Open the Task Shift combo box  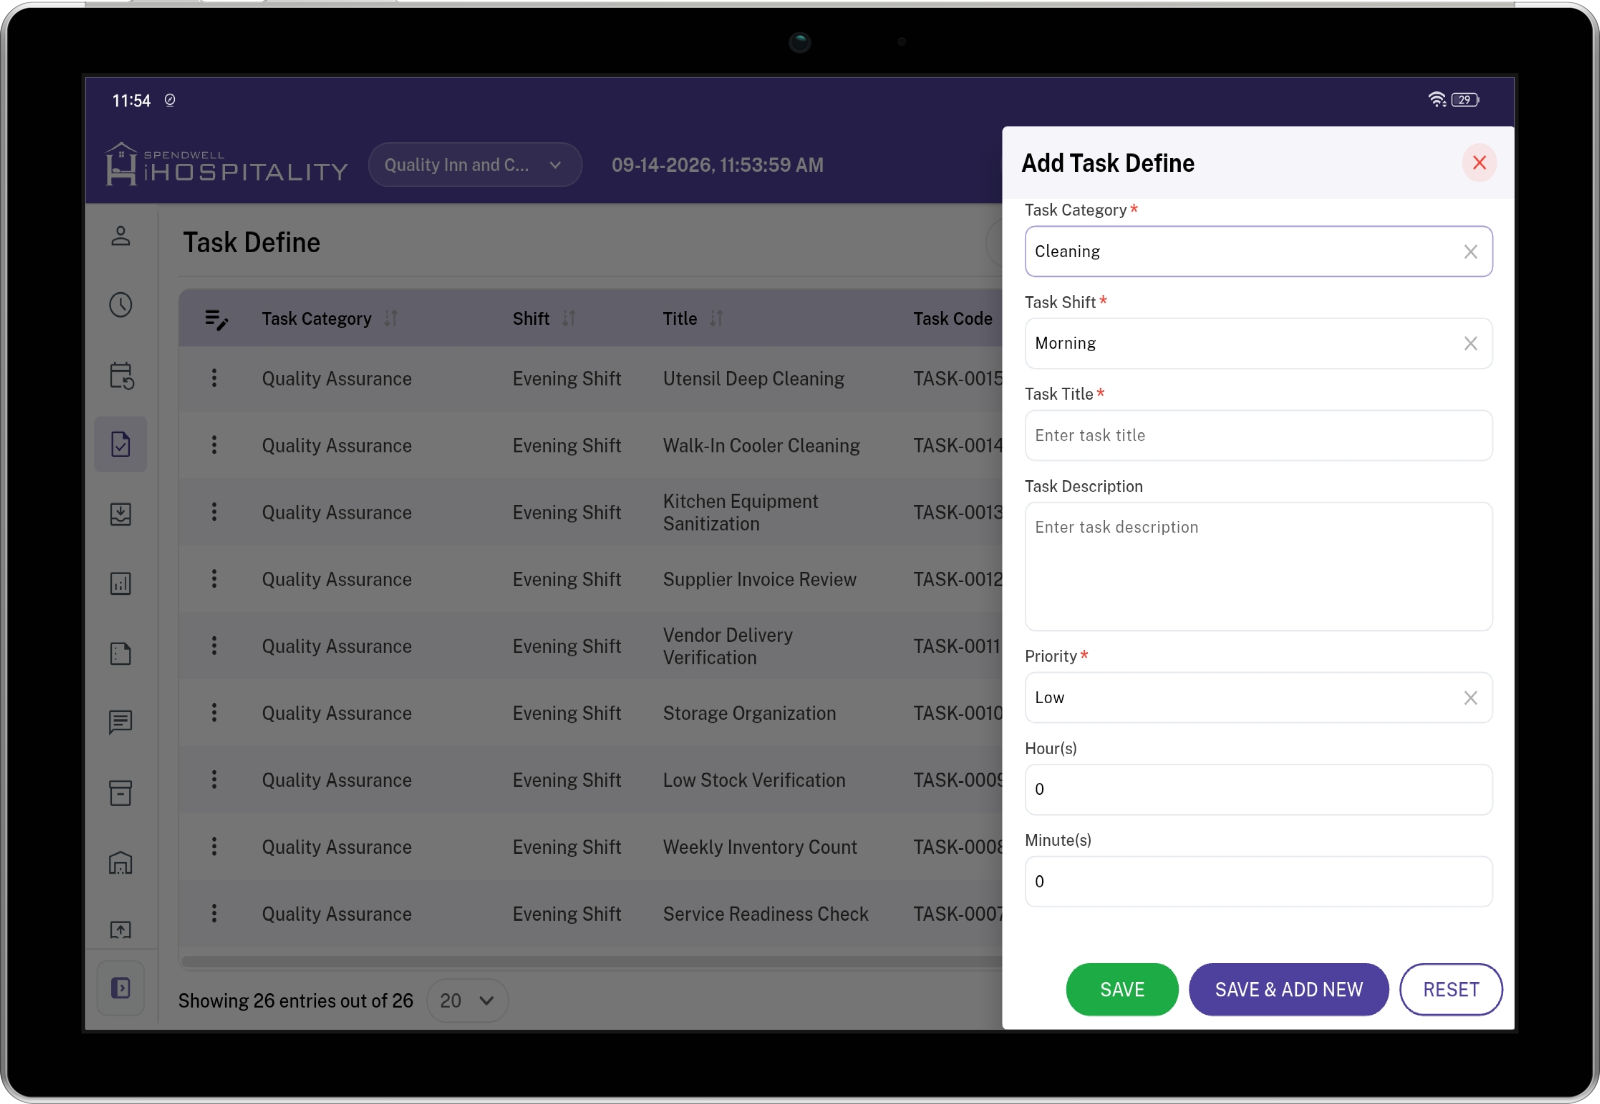[1258, 344]
